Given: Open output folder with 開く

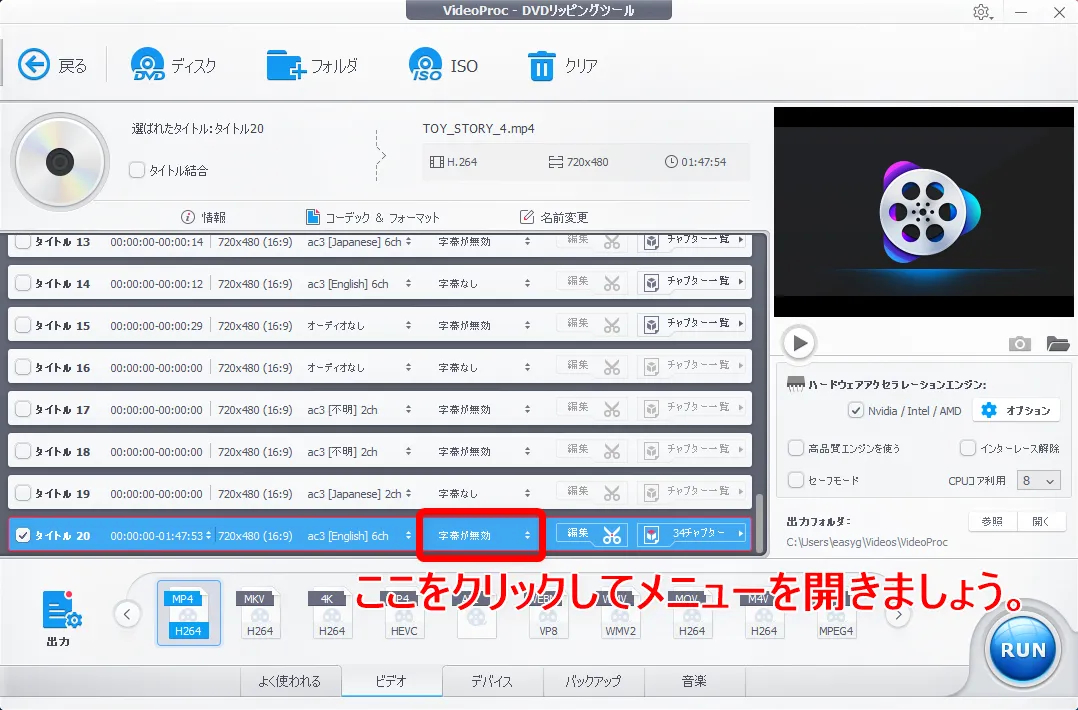Looking at the screenshot, I should (1041, 522).
